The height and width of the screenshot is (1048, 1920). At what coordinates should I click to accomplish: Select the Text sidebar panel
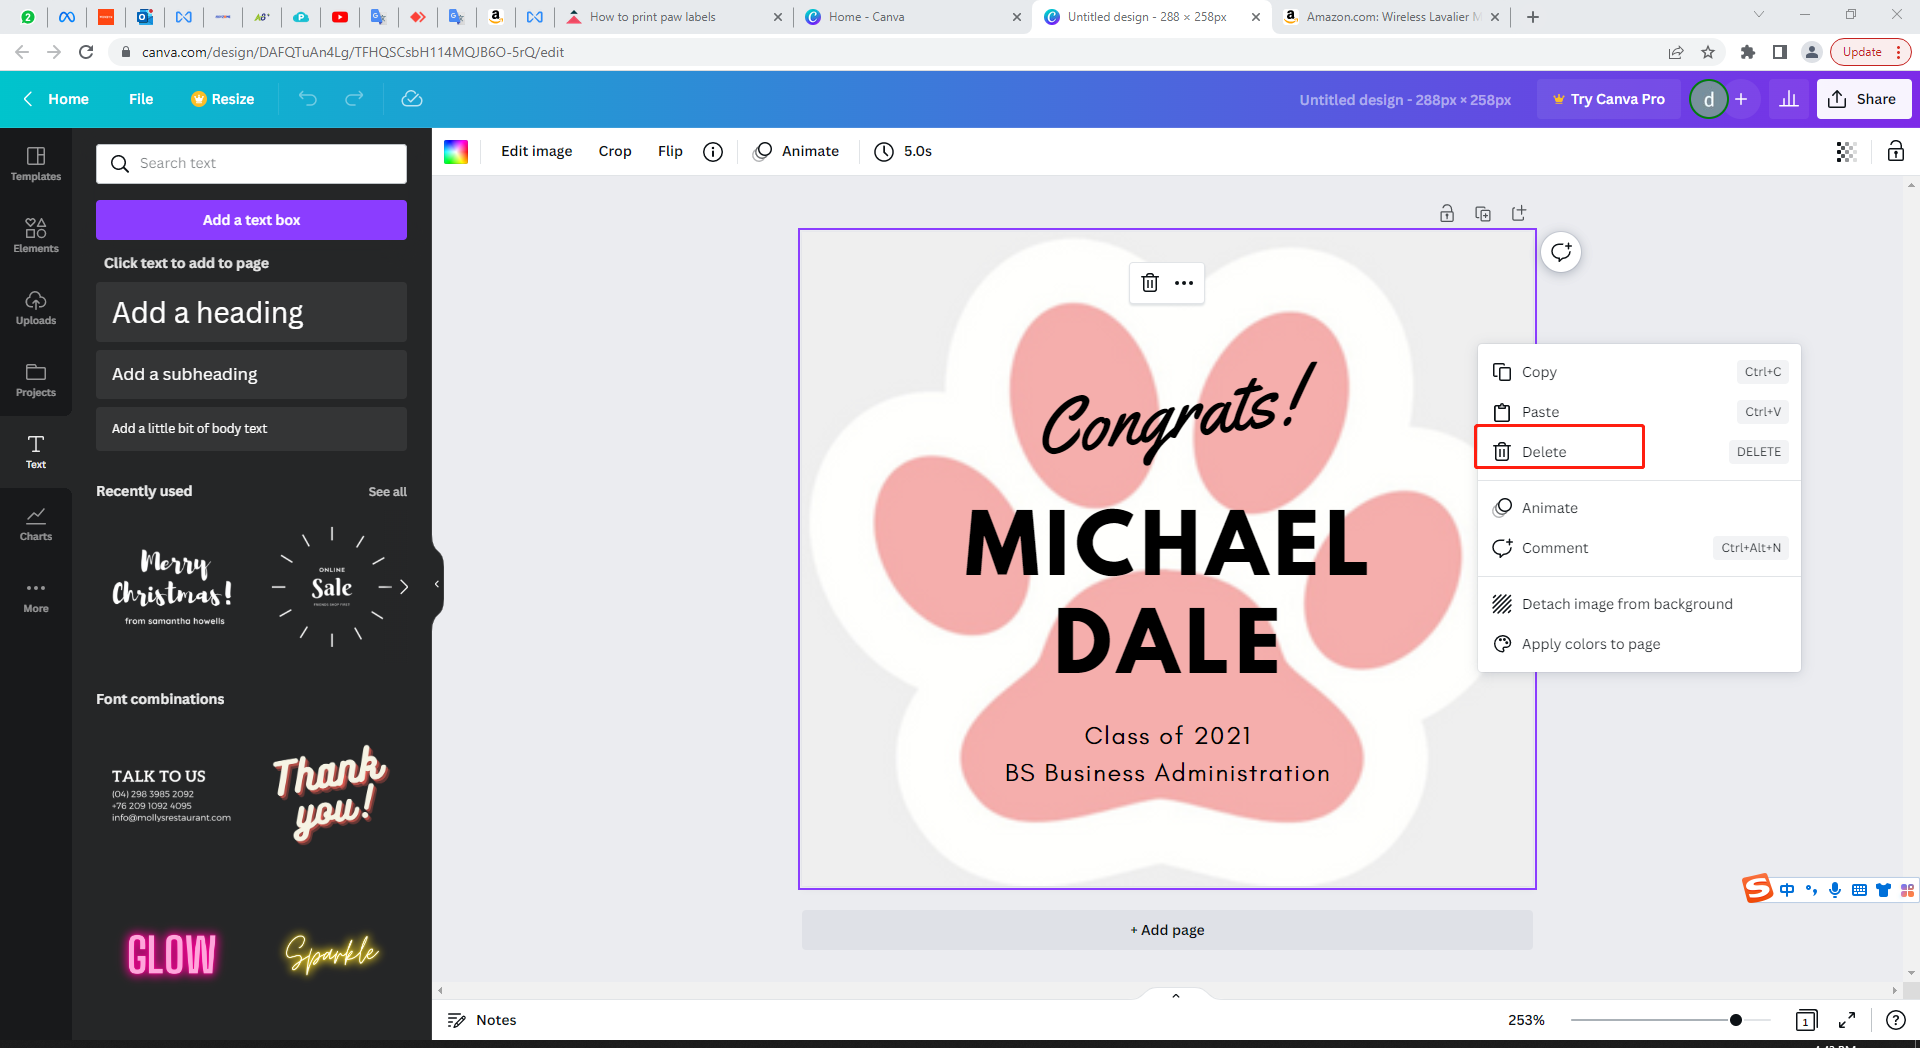pos(36,451)
